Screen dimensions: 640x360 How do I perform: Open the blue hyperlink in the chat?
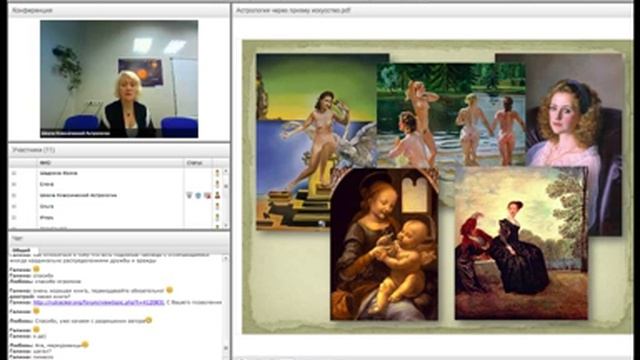click(x=99, y=302)
